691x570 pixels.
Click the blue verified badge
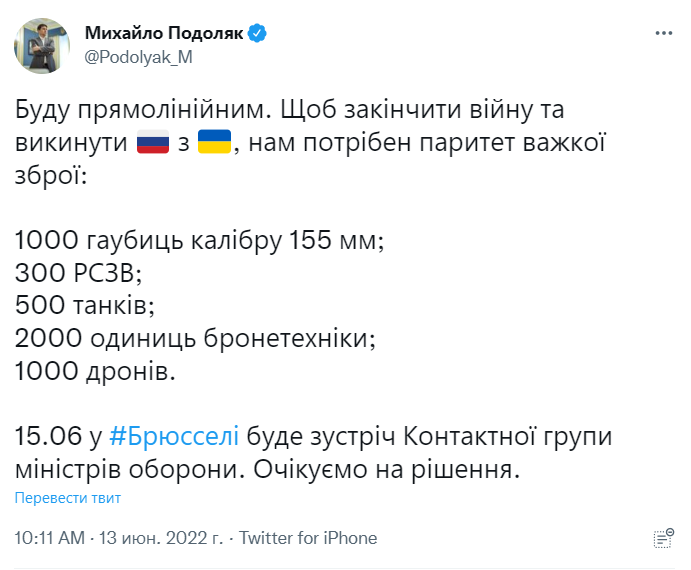click(258, 33)
